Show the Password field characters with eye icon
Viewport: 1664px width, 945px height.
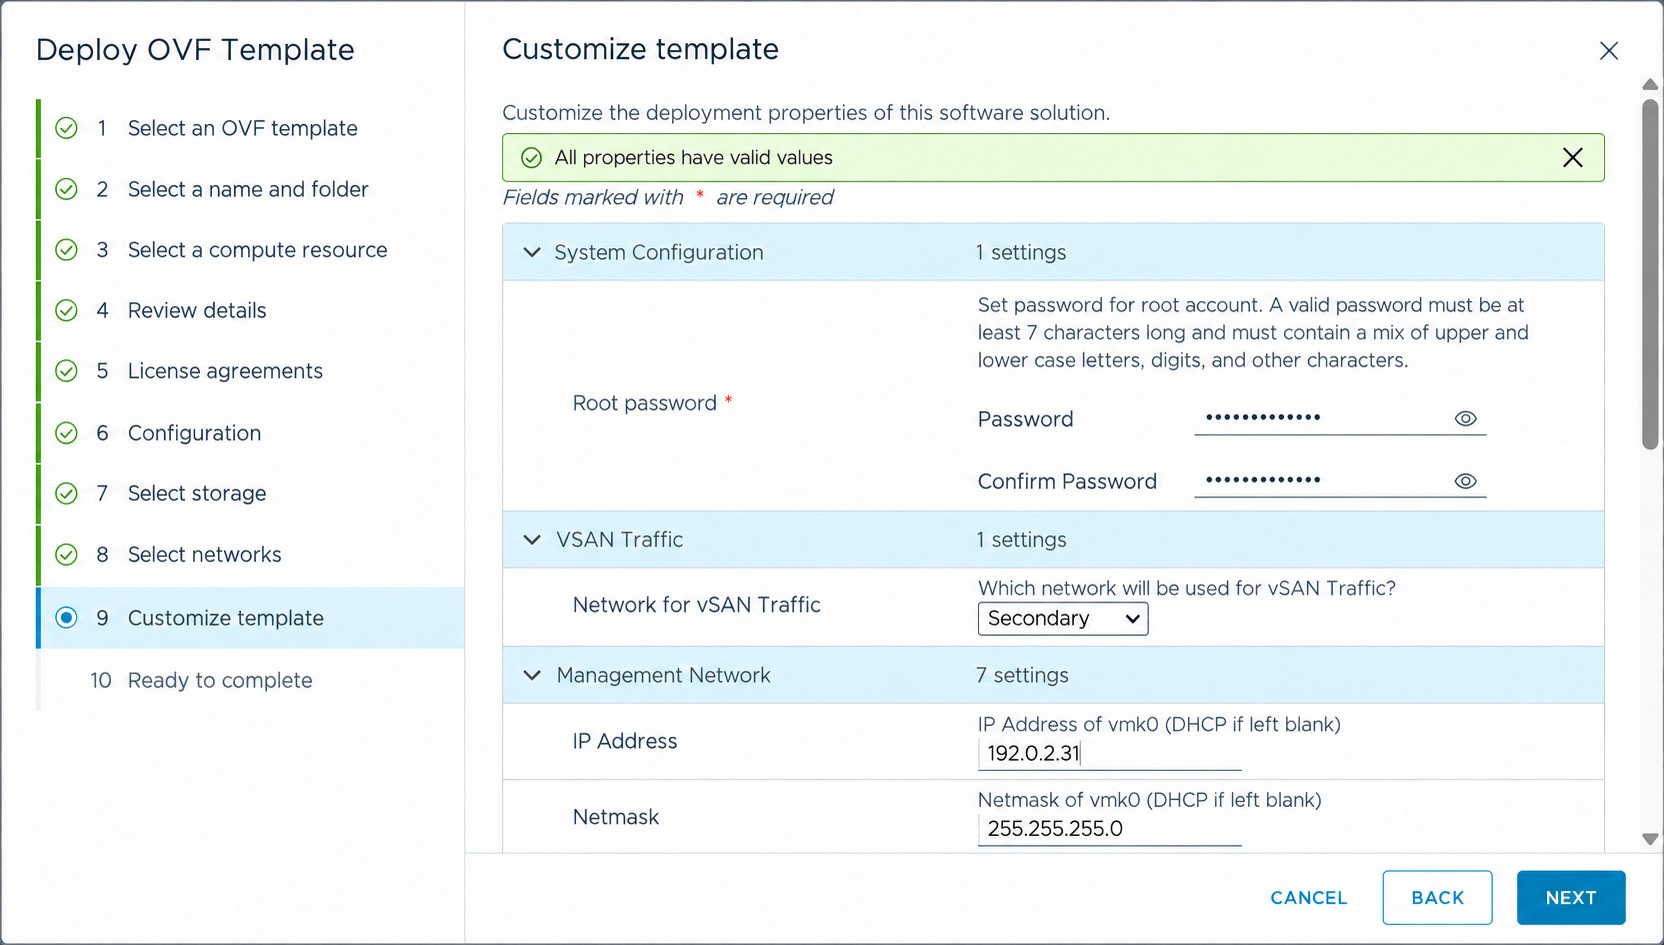coord(1465,419)
